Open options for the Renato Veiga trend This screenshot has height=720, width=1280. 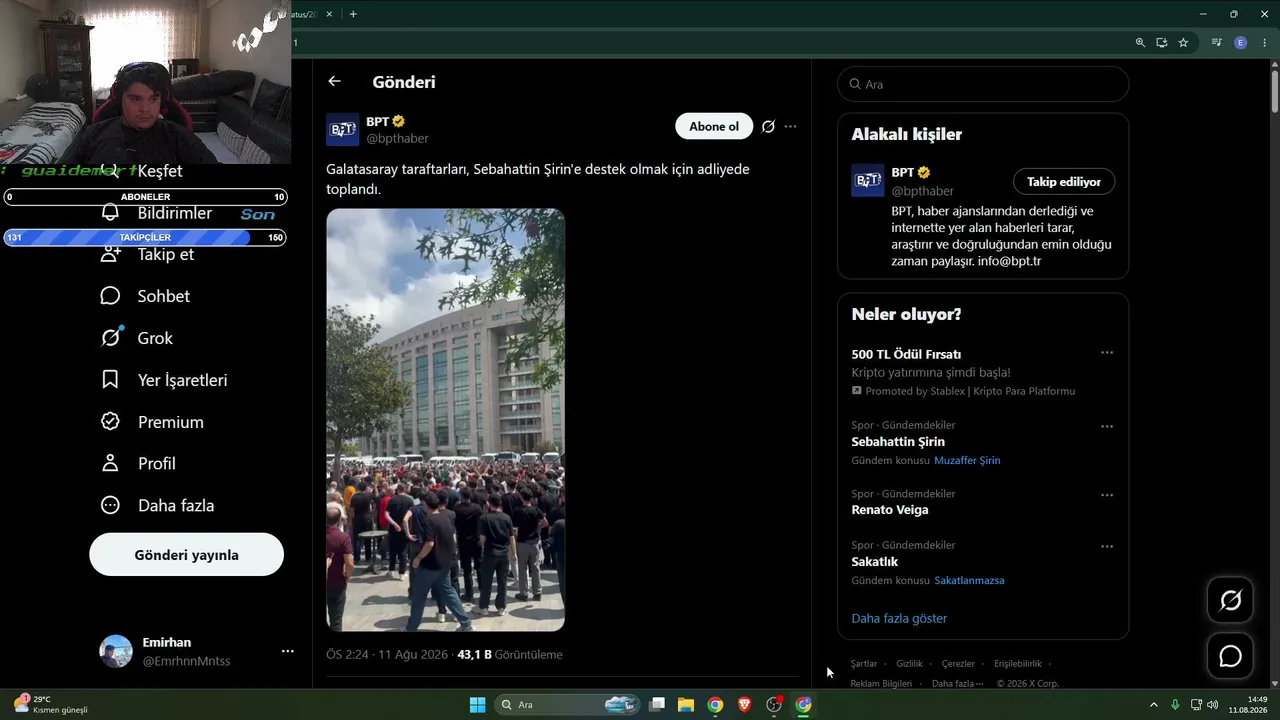1107,495
